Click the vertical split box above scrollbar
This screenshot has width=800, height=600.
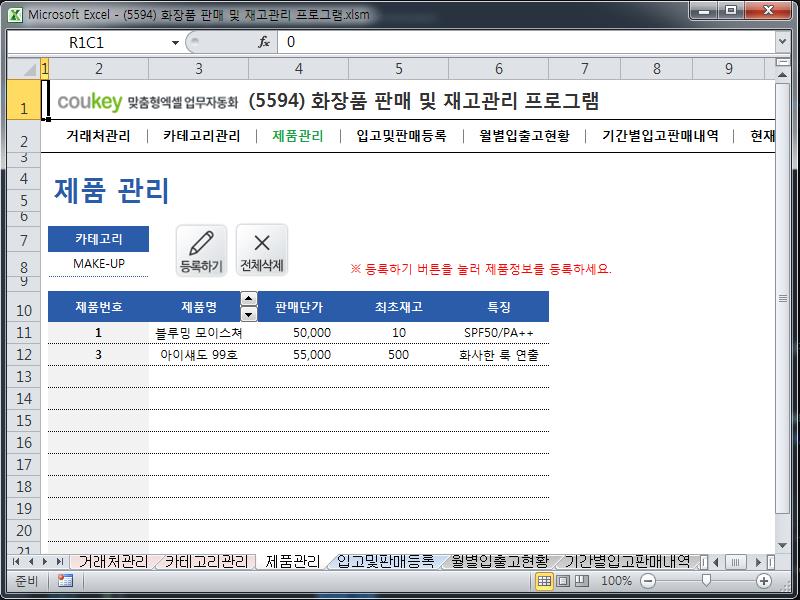(782, 62)
